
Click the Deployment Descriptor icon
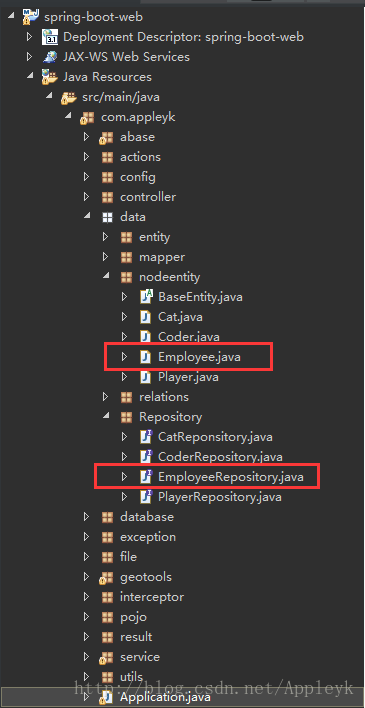pos(49,37)
